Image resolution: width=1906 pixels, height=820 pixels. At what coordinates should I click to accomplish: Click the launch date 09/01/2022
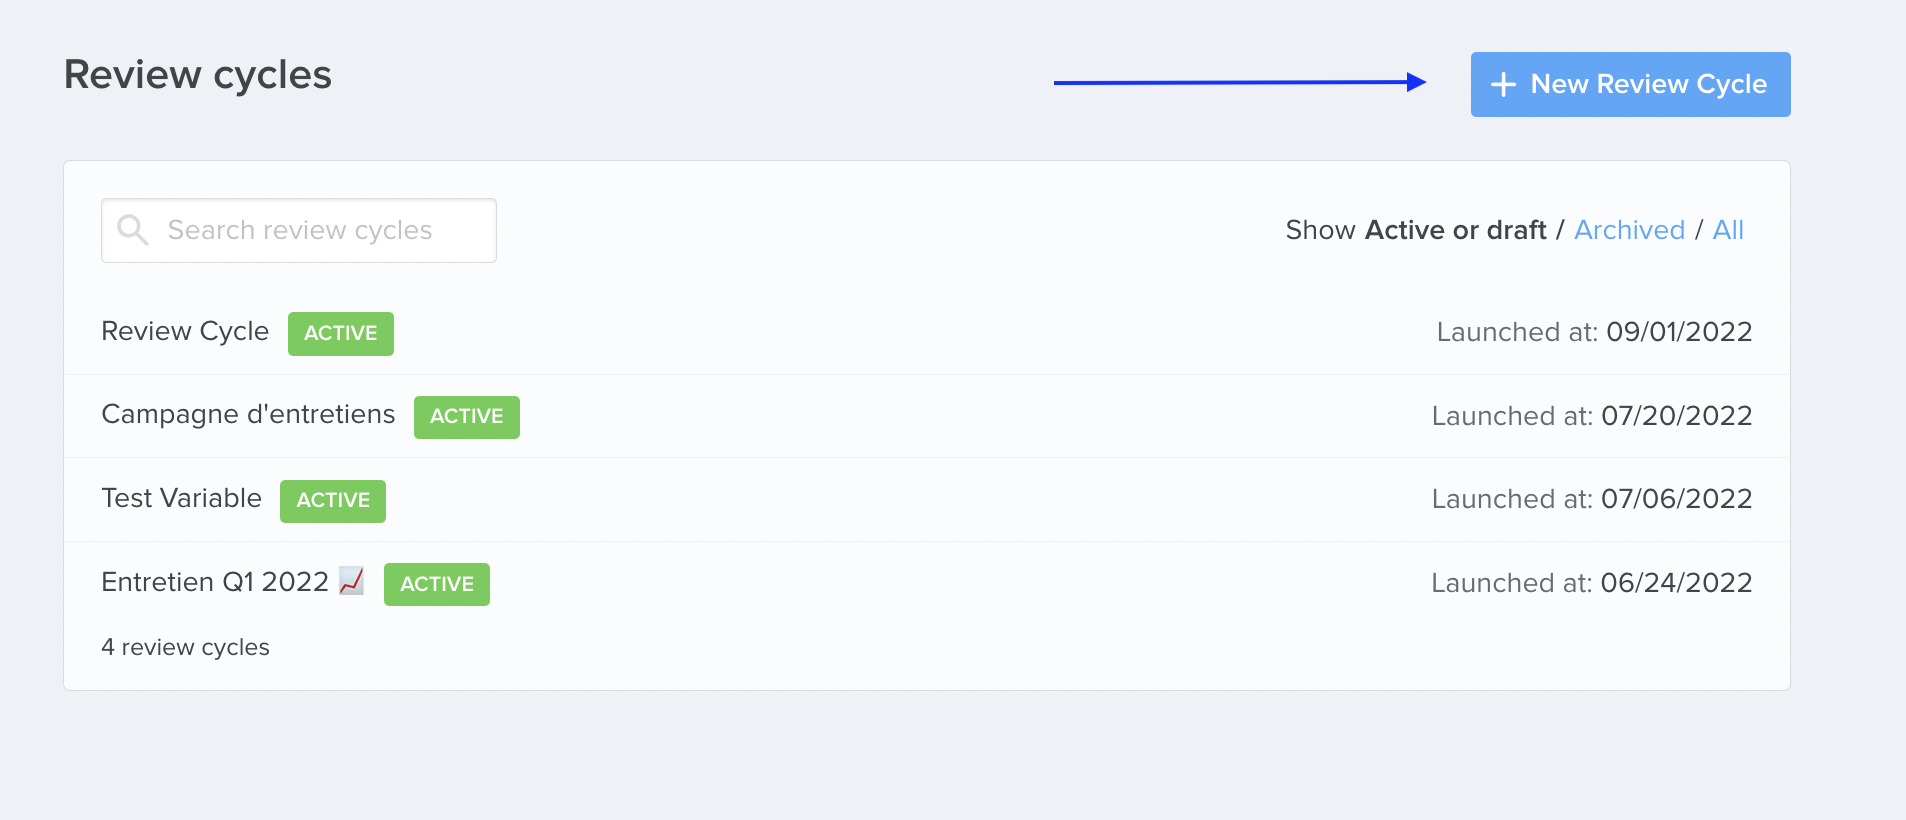[1679, 332]
